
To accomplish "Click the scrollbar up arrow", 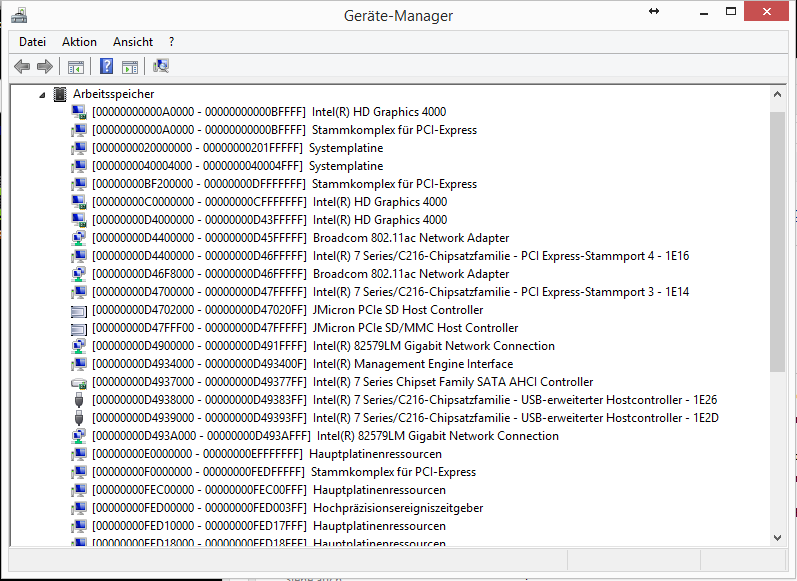I will (x=777, y=94).
